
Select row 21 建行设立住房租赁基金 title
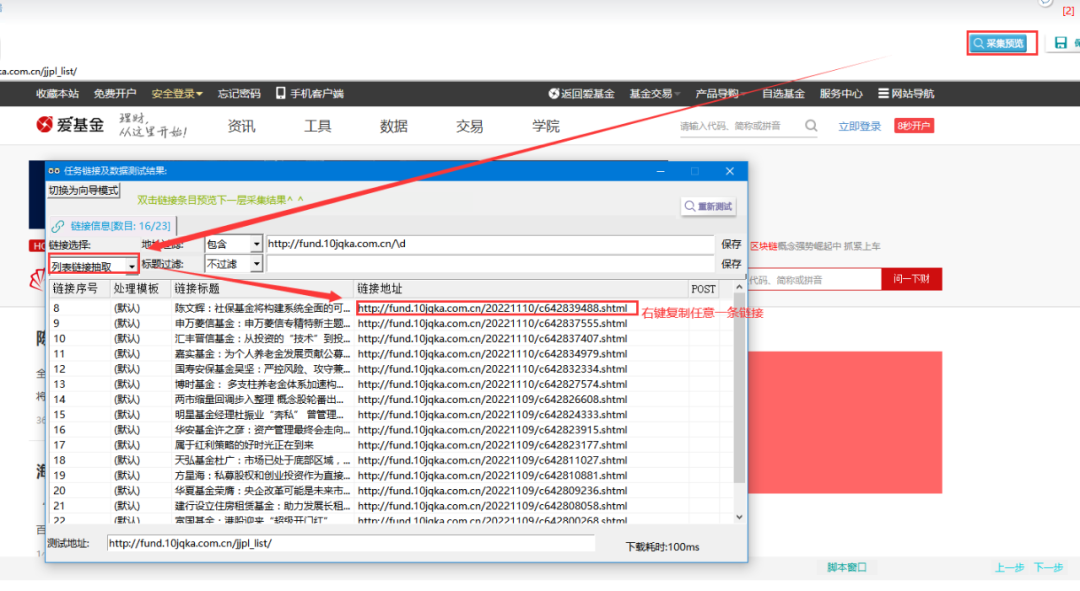[x=262, y=506]
